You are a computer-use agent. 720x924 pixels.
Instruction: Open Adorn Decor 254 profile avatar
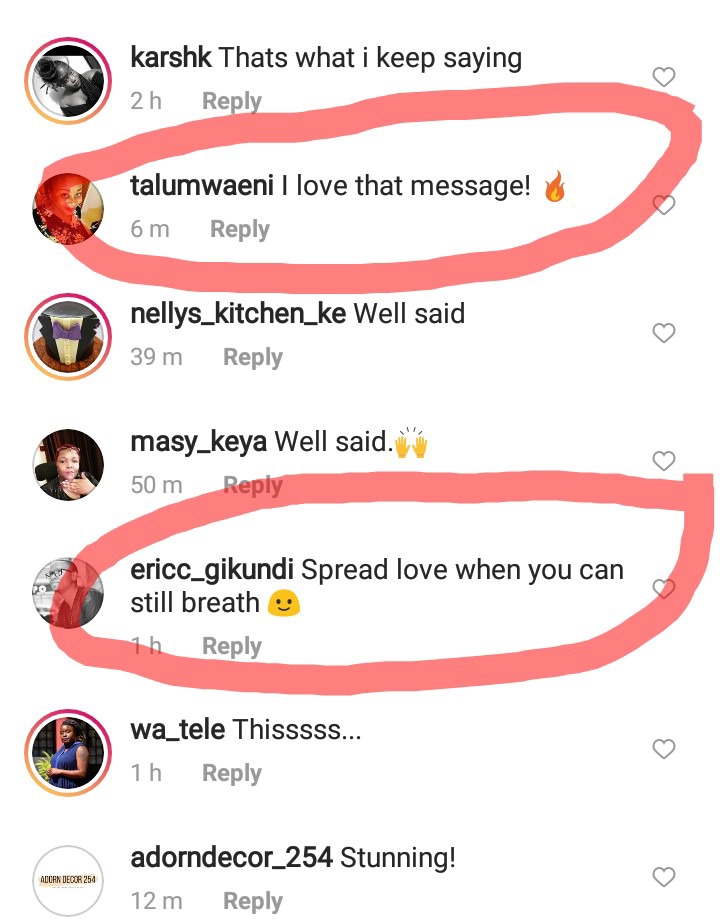click(x=68, y=880)
